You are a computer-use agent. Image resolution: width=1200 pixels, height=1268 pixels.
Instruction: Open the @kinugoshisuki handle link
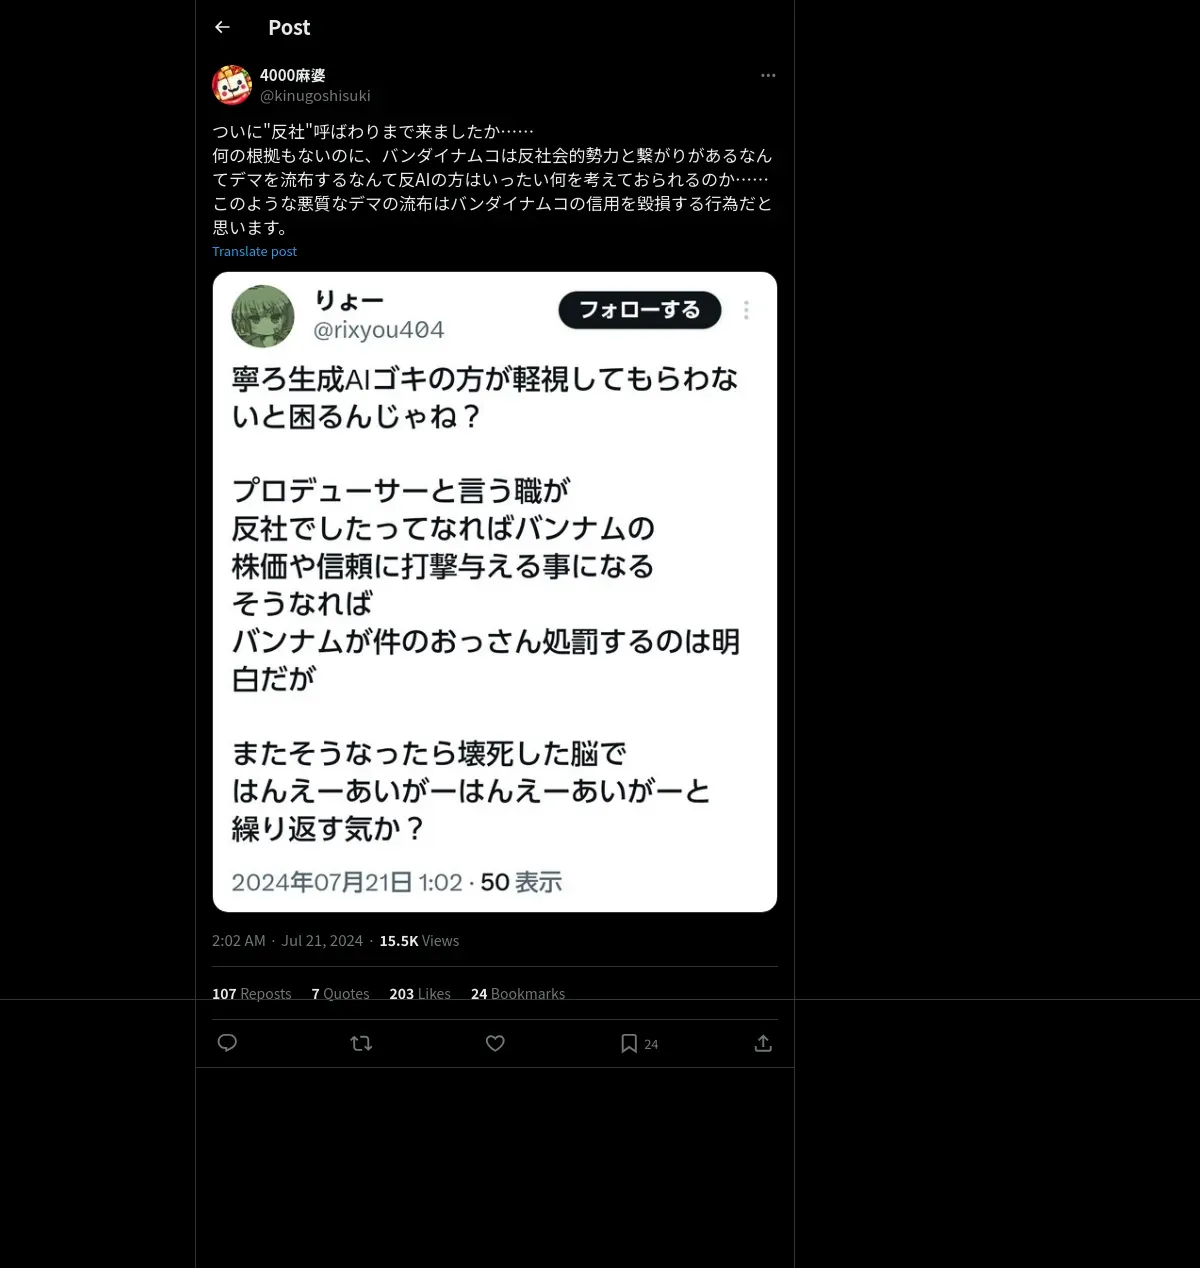[315, 95]
